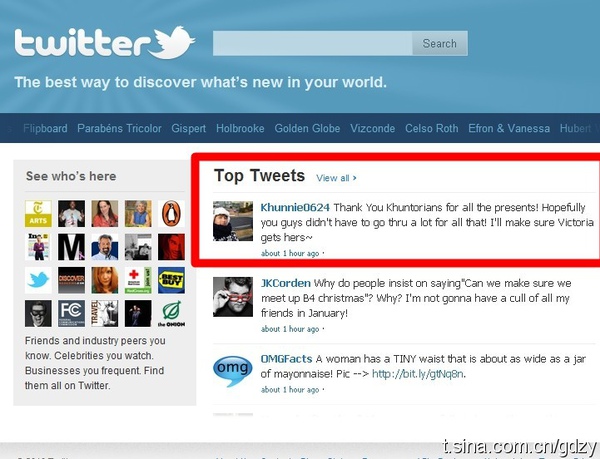Follow the bit.ly/gtNq8n link

[x=417, y=374]
